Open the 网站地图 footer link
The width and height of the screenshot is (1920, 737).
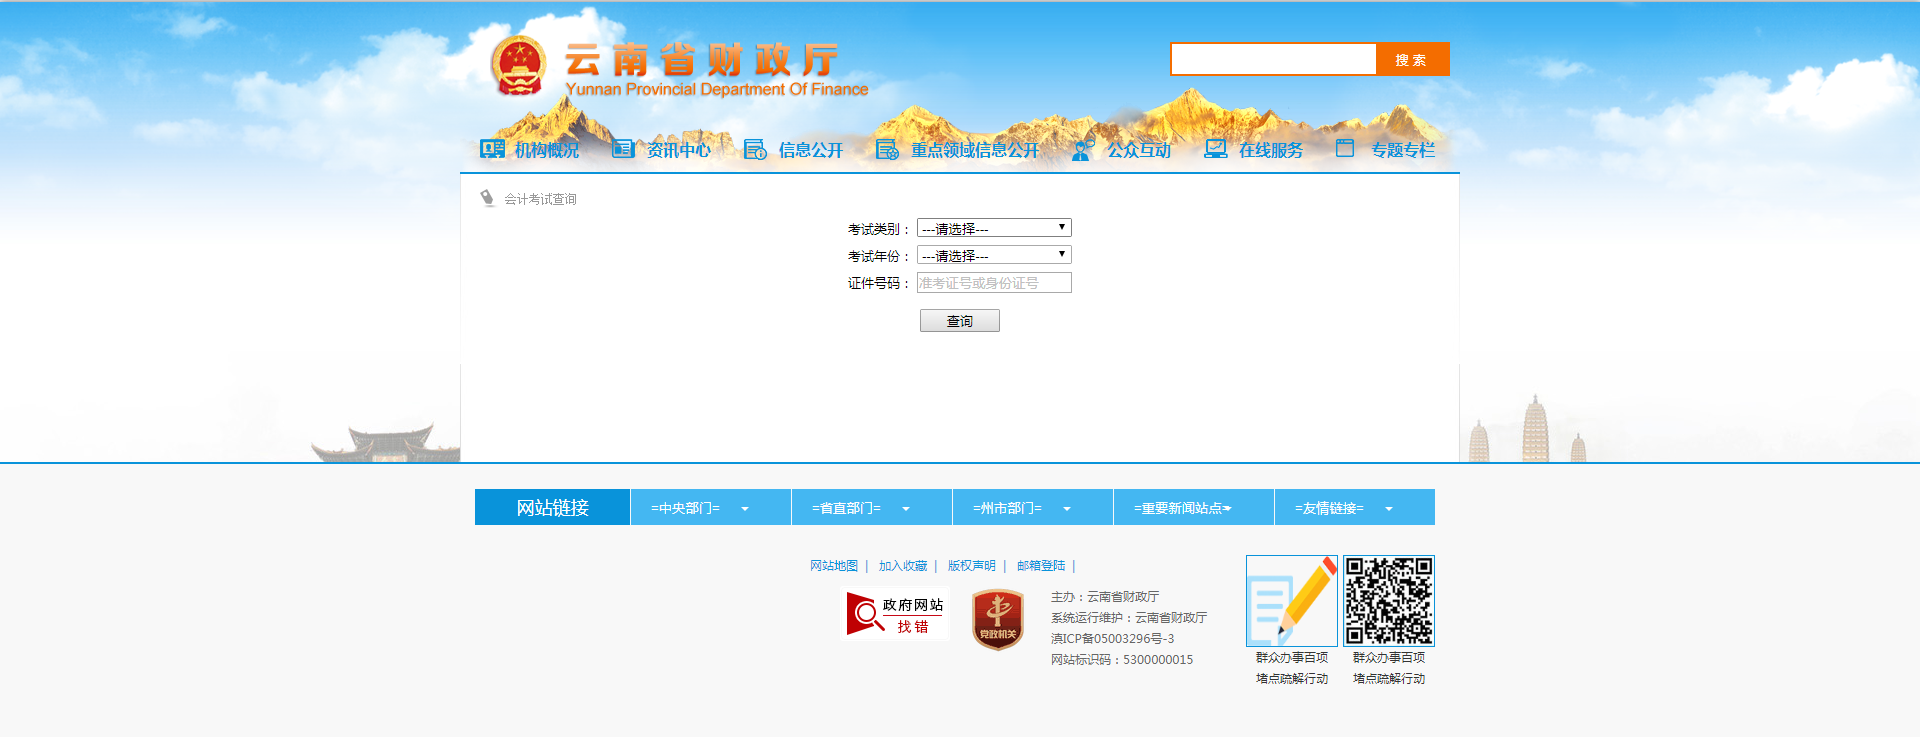(834, 566)
